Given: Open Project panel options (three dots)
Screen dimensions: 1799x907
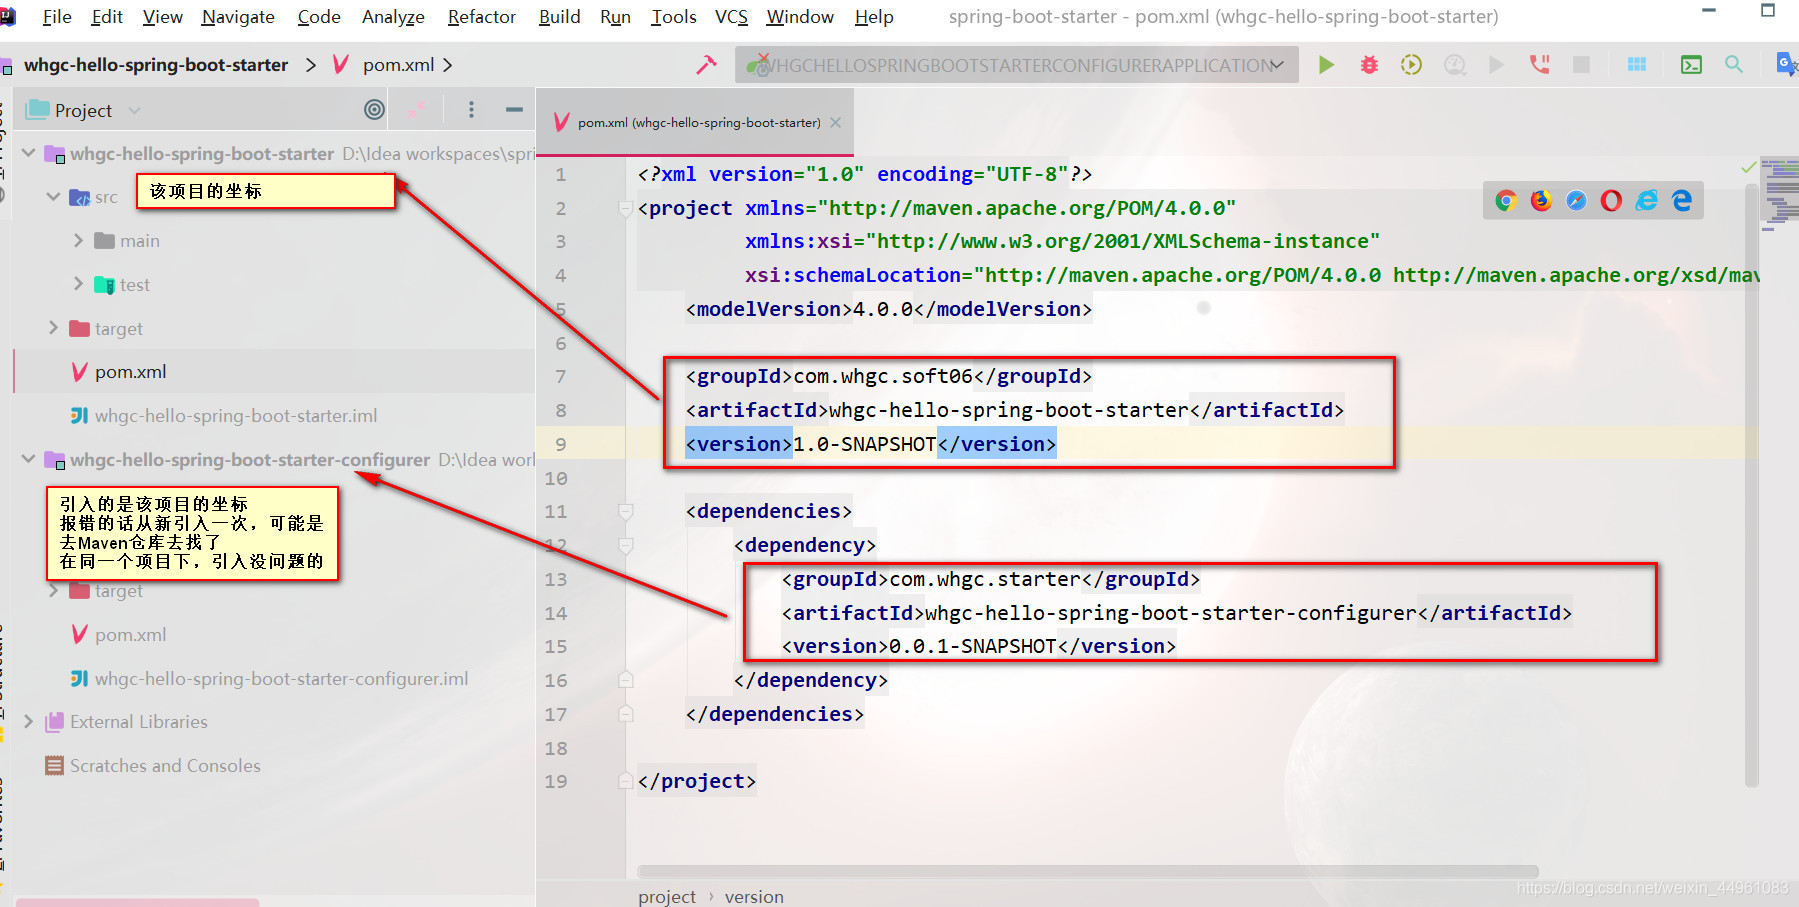Looking at the screenshot, I should click(x=471, y=110).
